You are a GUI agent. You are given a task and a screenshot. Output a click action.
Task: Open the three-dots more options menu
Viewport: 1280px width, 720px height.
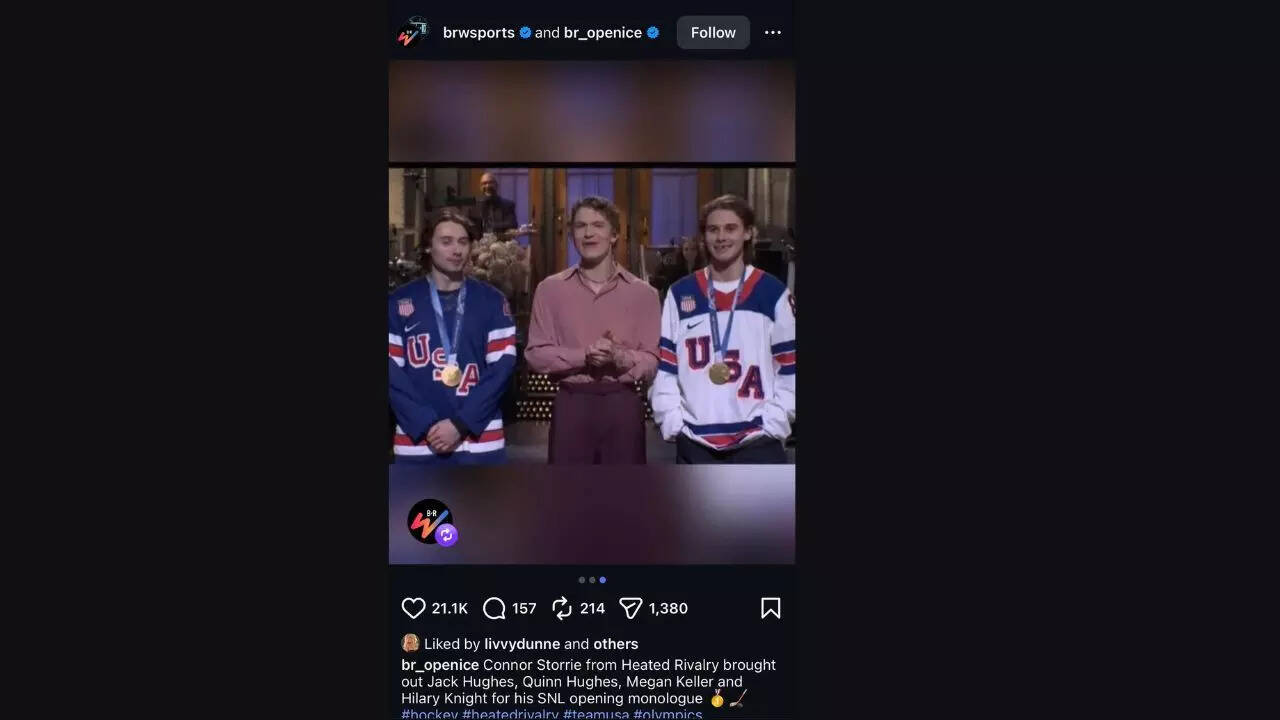tap(773, 32)
